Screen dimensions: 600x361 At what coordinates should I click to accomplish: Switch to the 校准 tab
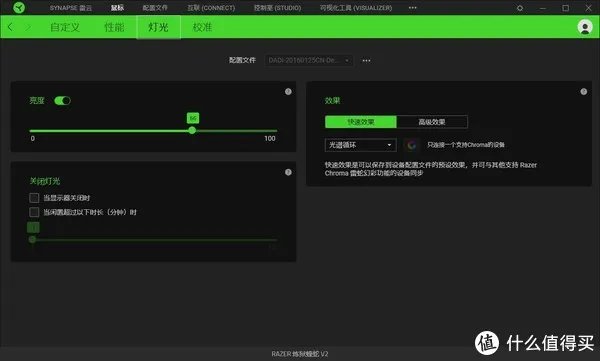click(202, 27)
